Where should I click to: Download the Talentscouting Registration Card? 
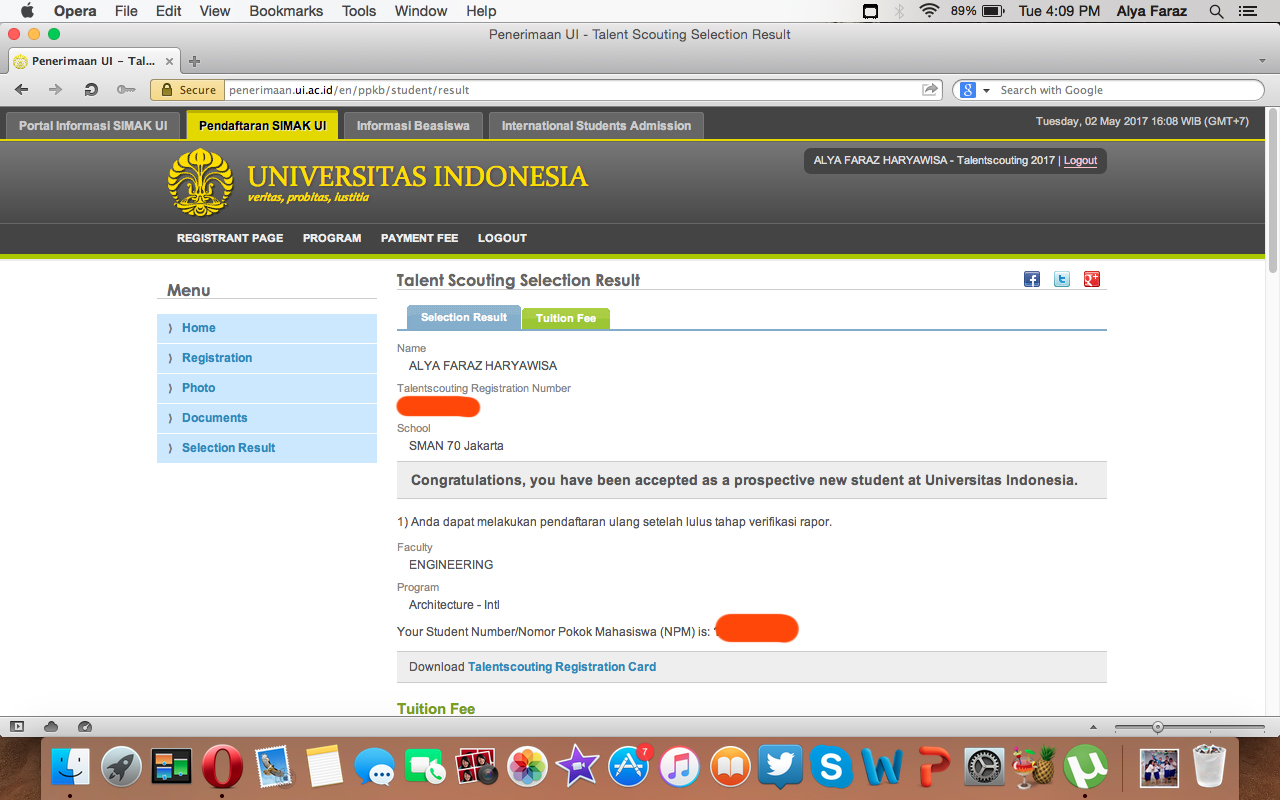tap(561, 666)
